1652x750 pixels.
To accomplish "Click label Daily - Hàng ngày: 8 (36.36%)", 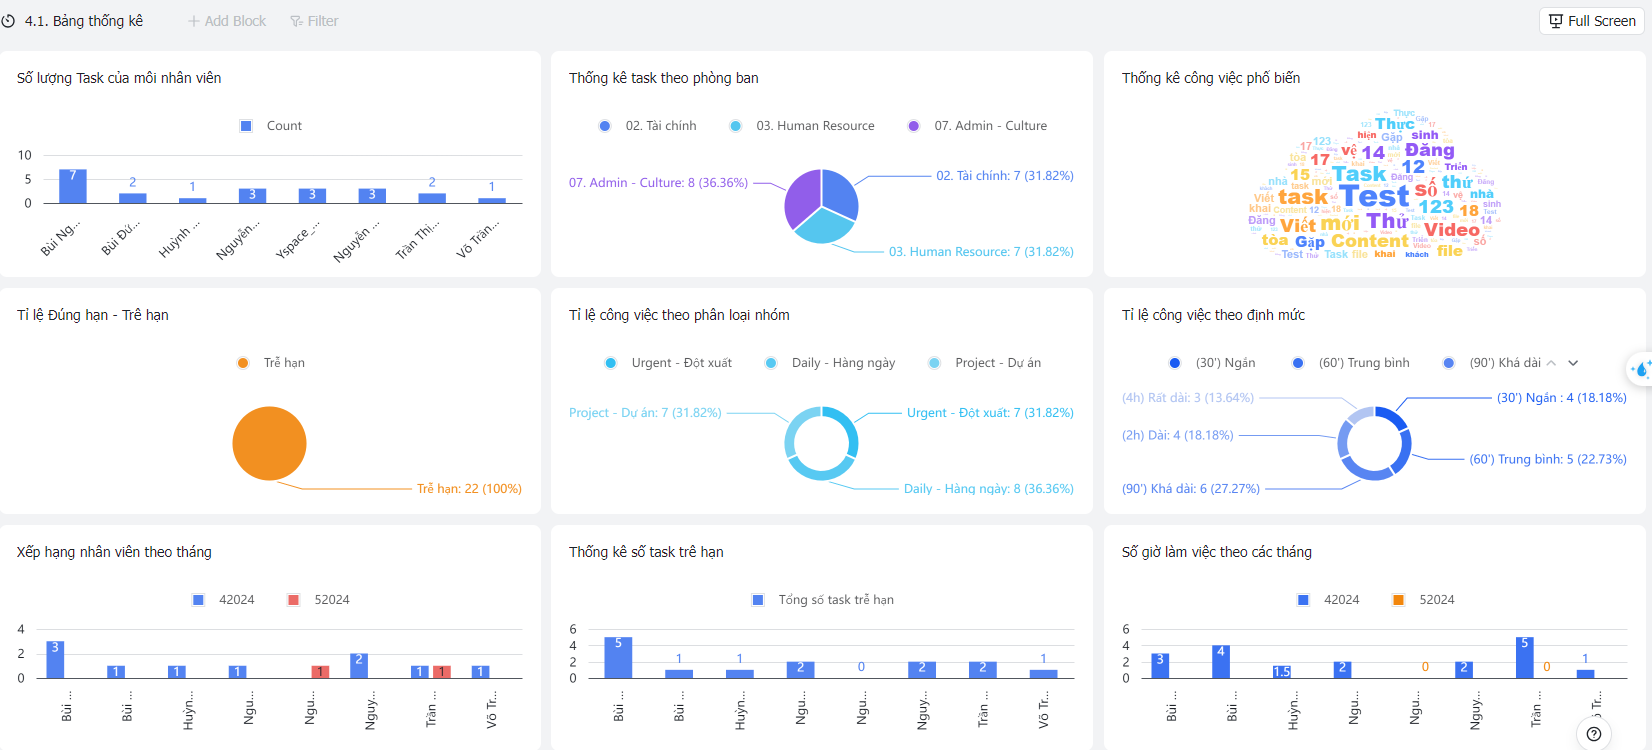I will coord(988,489).
